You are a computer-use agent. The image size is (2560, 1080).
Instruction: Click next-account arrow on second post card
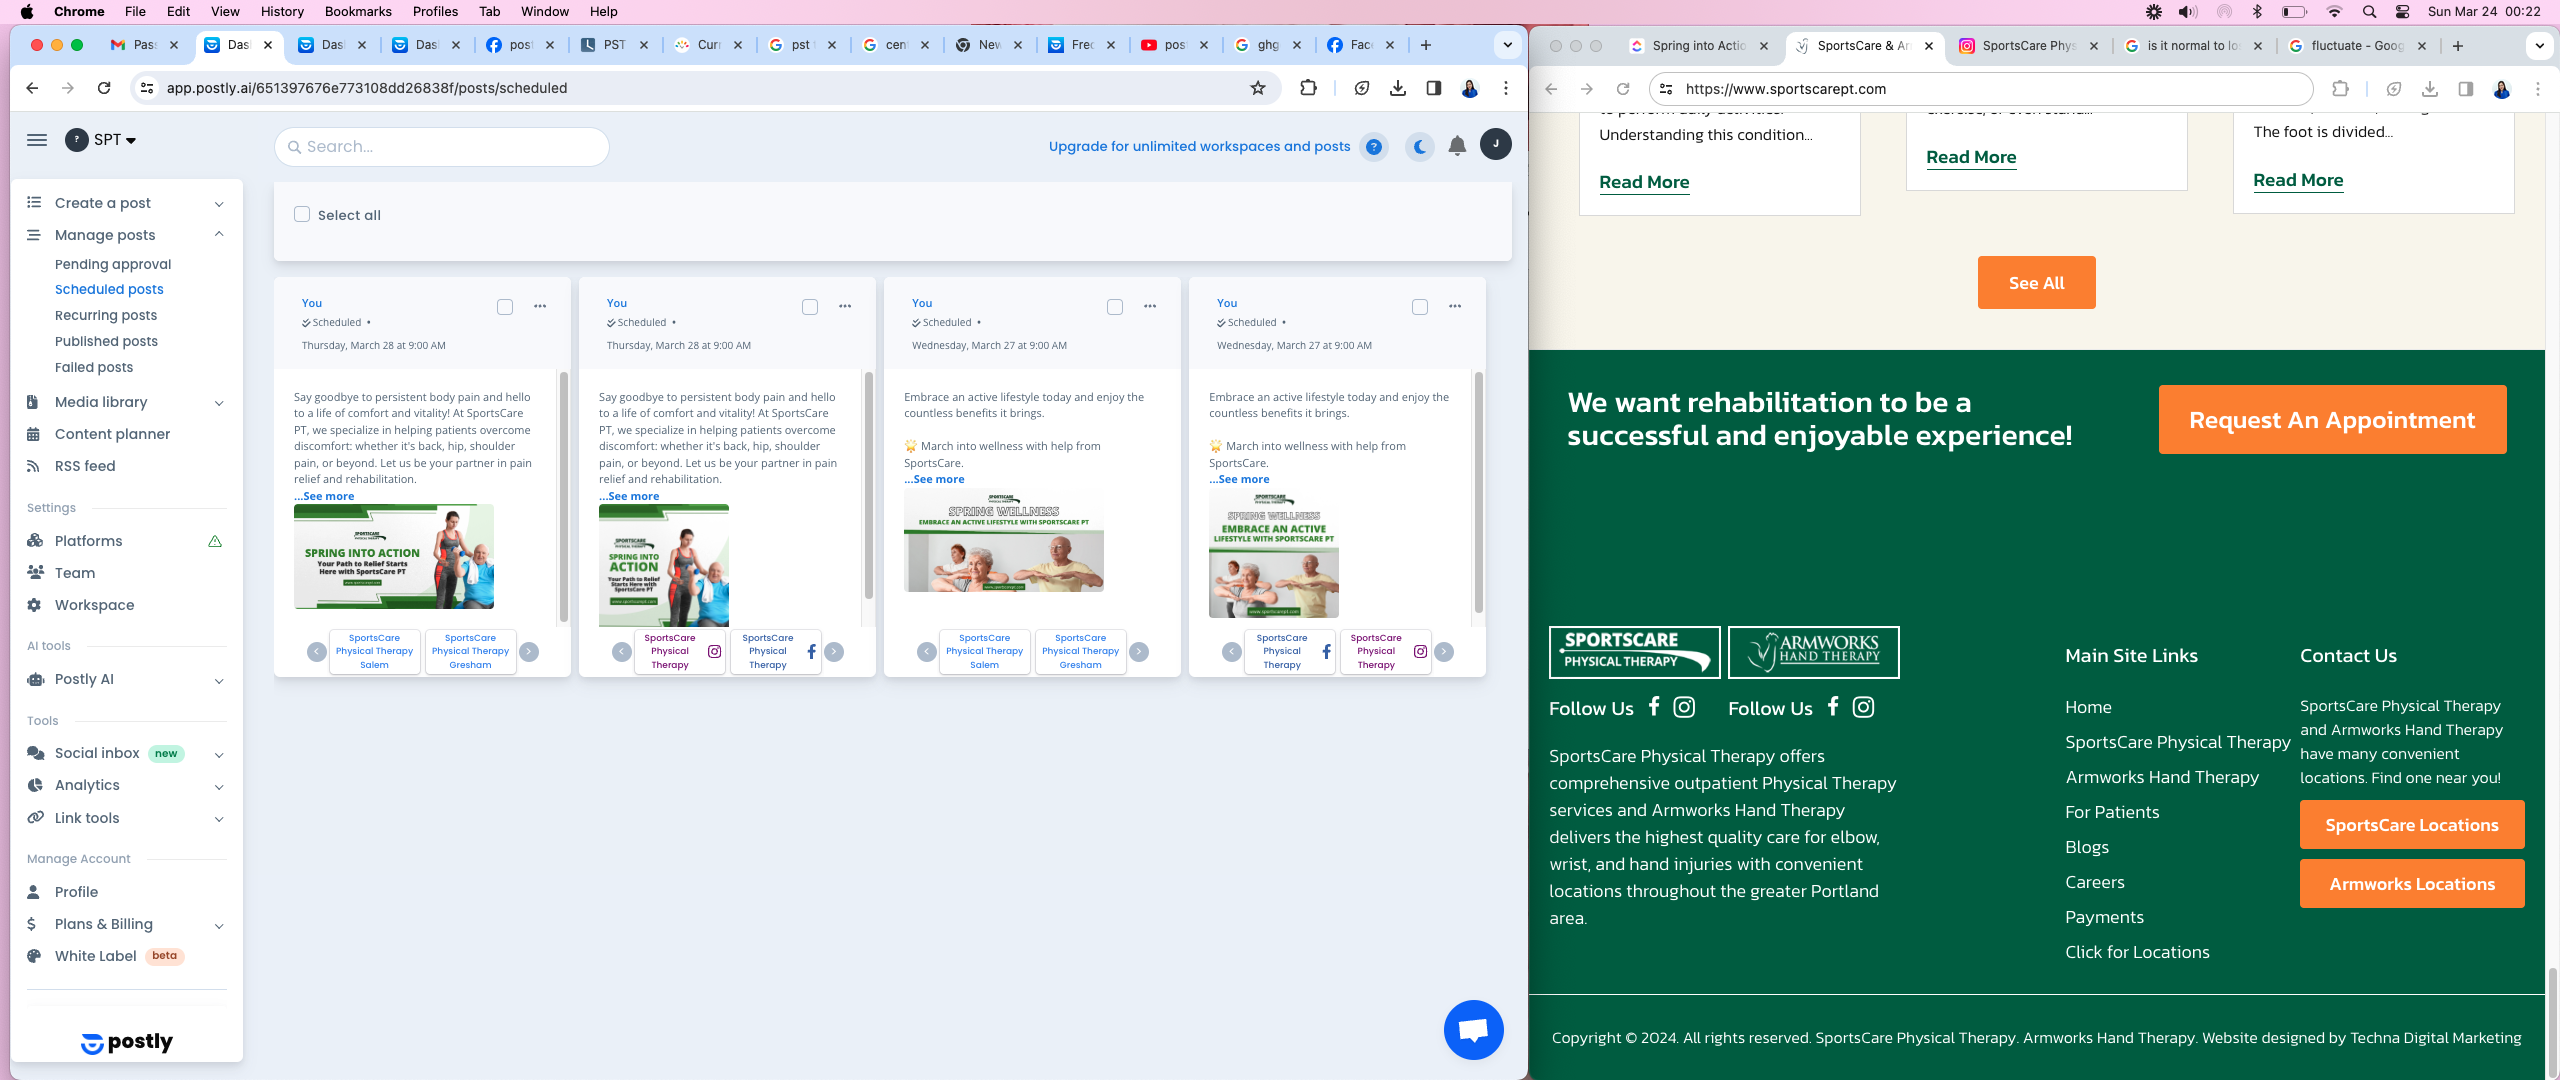tap(834, 652)
